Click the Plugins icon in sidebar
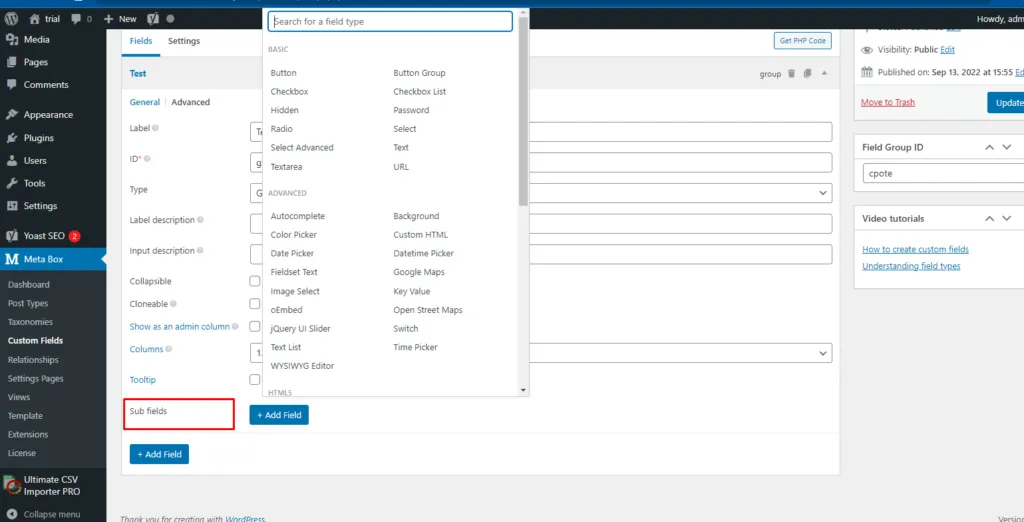1024x522 pixels. (12, 138)
